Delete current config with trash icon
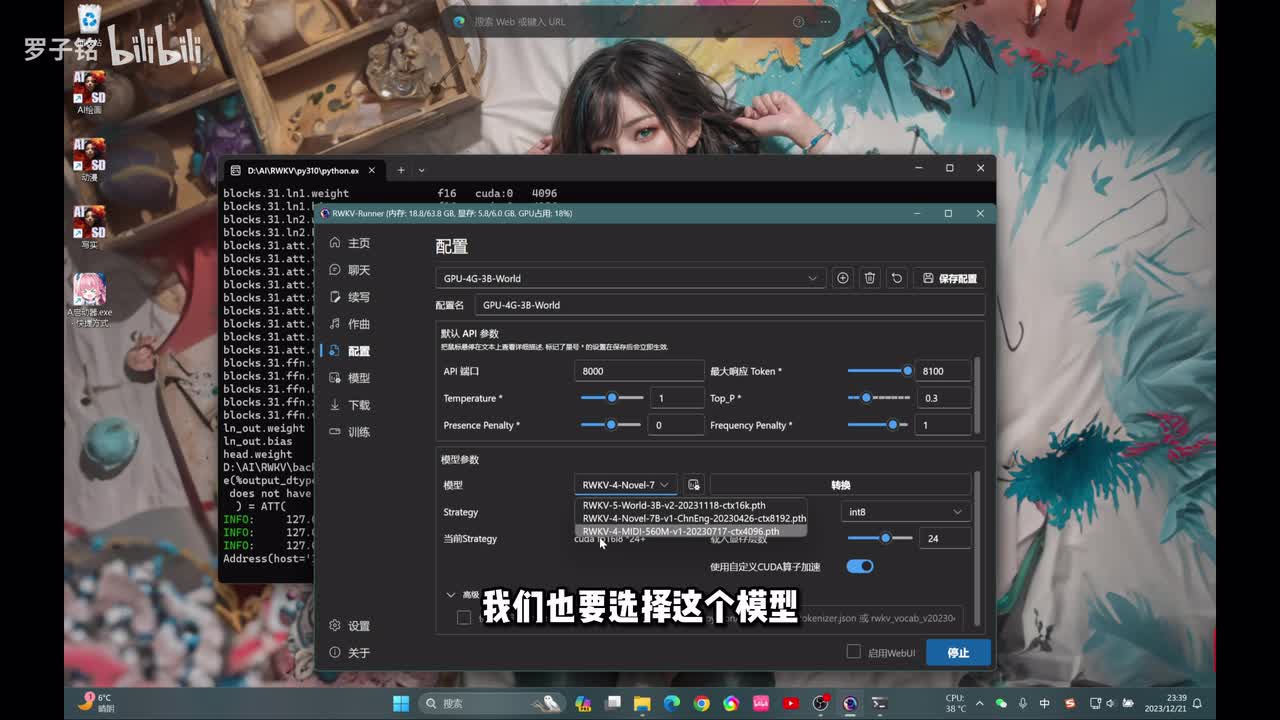The image size is (1280, 720). click(x=870, y=278)
